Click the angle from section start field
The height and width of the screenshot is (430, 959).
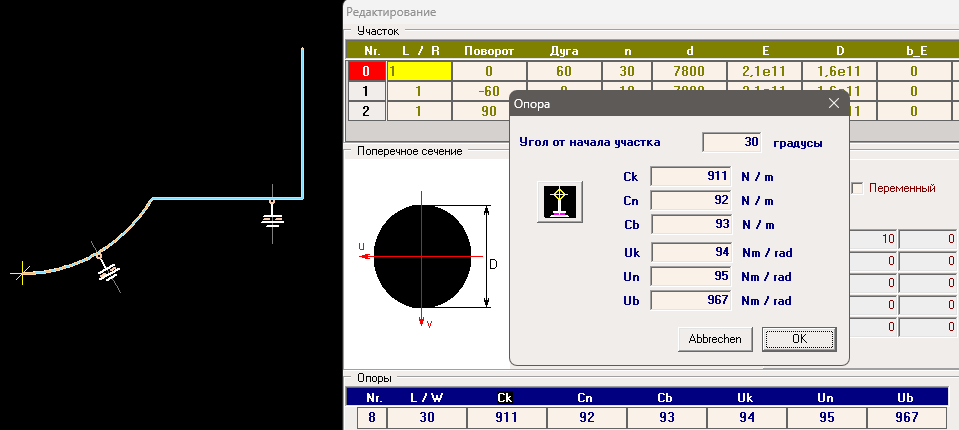click(x=731, y=143)
